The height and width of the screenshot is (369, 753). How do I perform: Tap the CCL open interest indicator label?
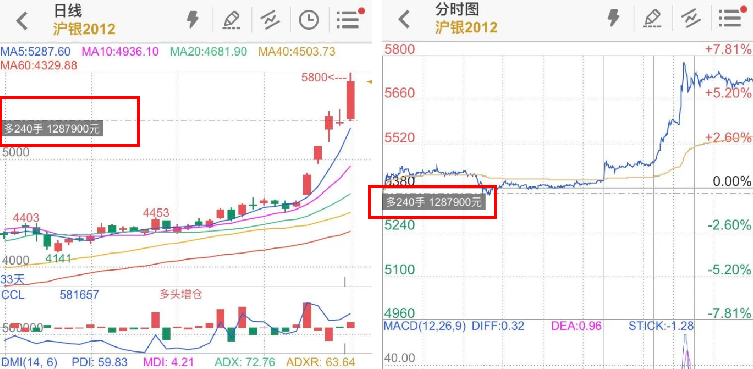[x=12, y=295]
